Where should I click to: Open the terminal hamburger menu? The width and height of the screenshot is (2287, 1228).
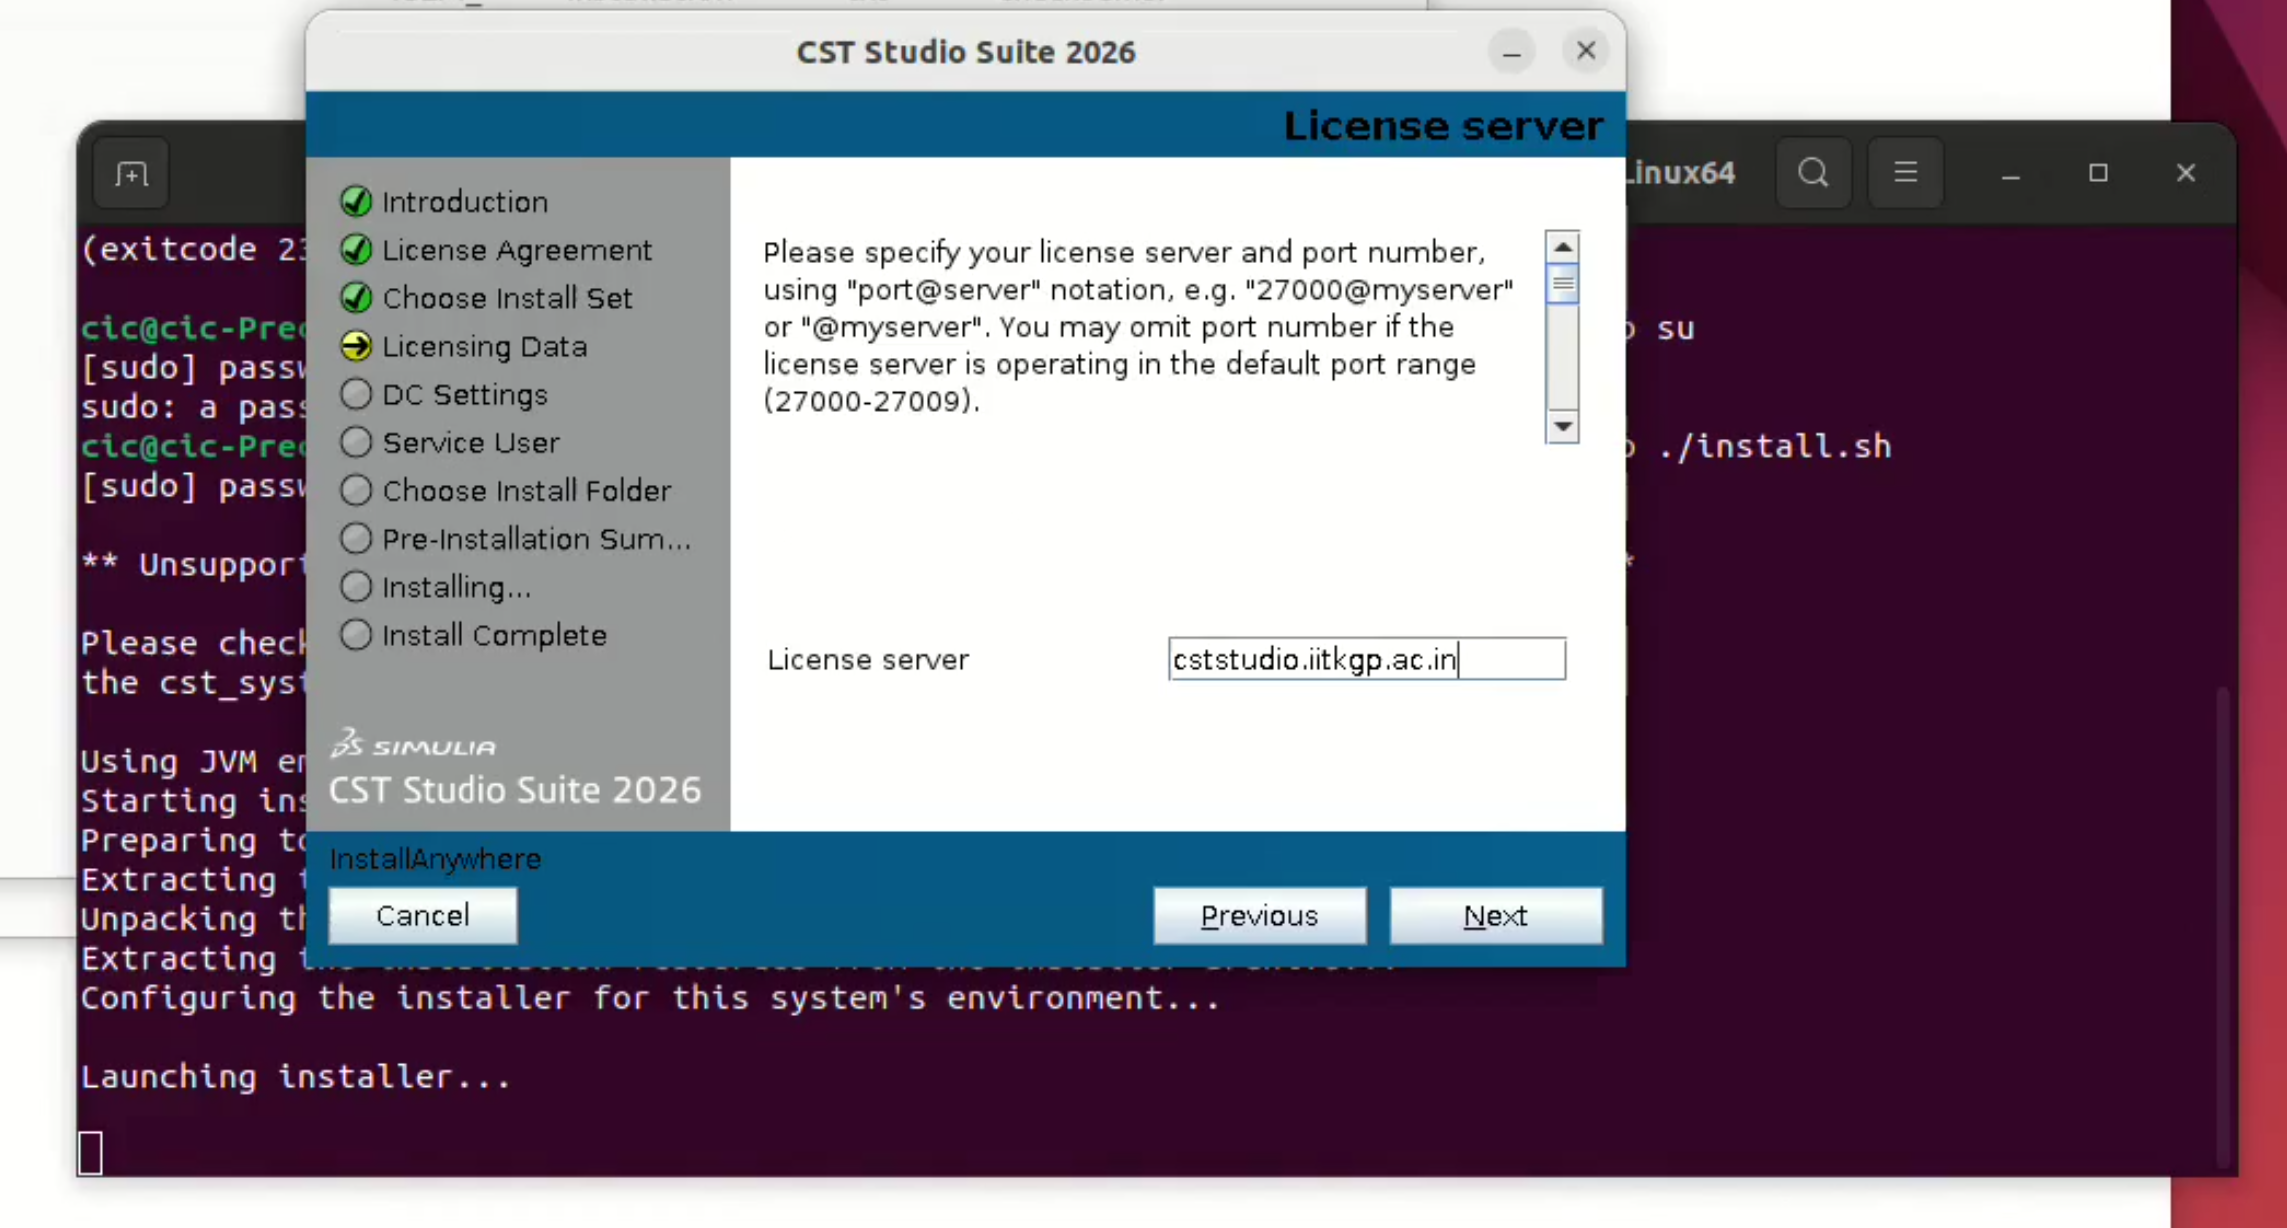[x=1905, y=173]
